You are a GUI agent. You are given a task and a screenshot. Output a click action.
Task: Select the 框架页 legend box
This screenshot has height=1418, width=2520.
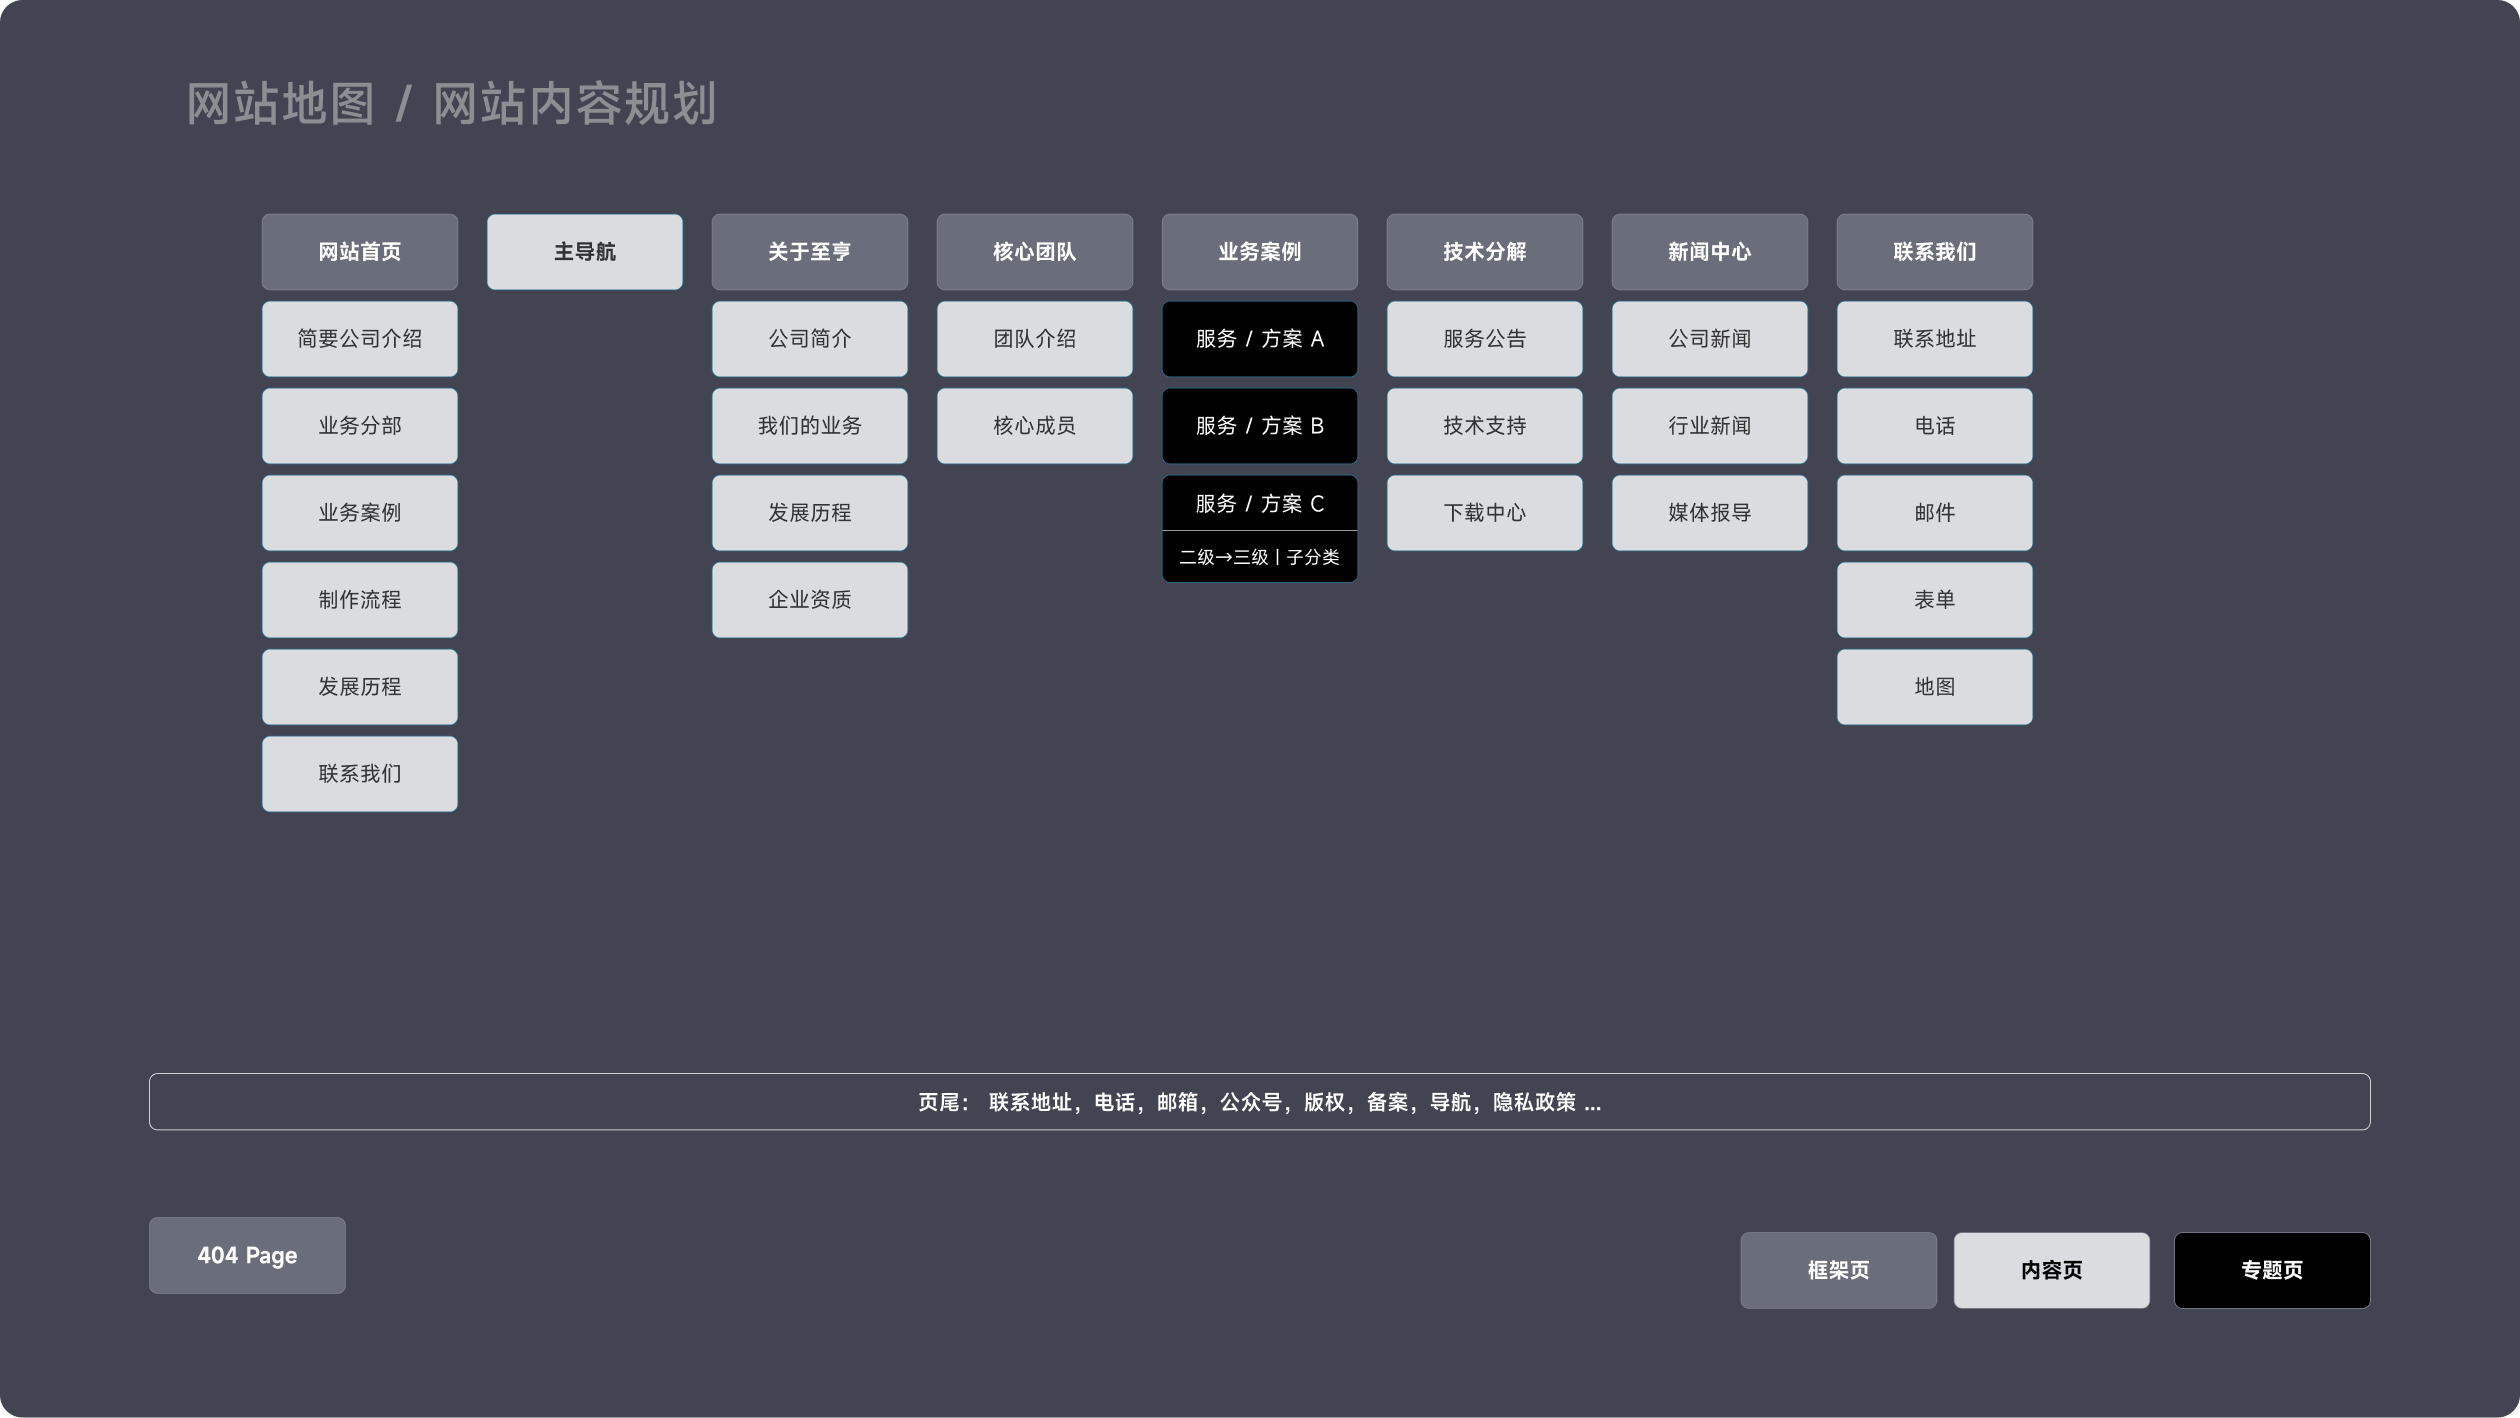pos(1837,1270)
